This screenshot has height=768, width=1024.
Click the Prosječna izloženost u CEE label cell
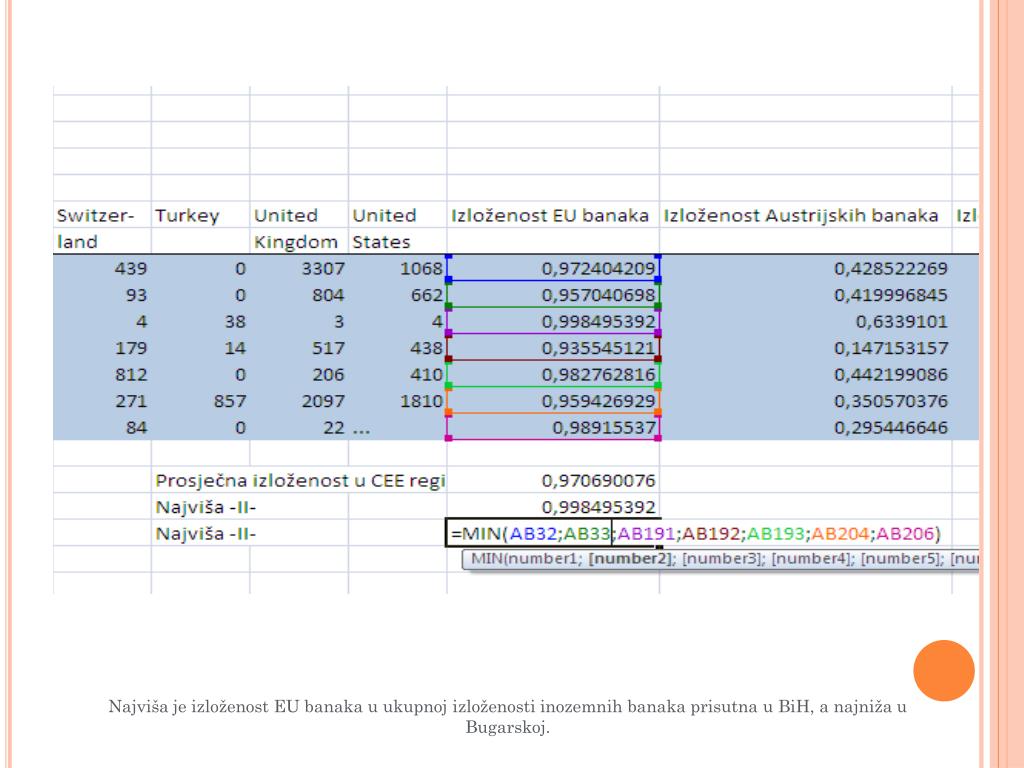(x=298, y=480)
